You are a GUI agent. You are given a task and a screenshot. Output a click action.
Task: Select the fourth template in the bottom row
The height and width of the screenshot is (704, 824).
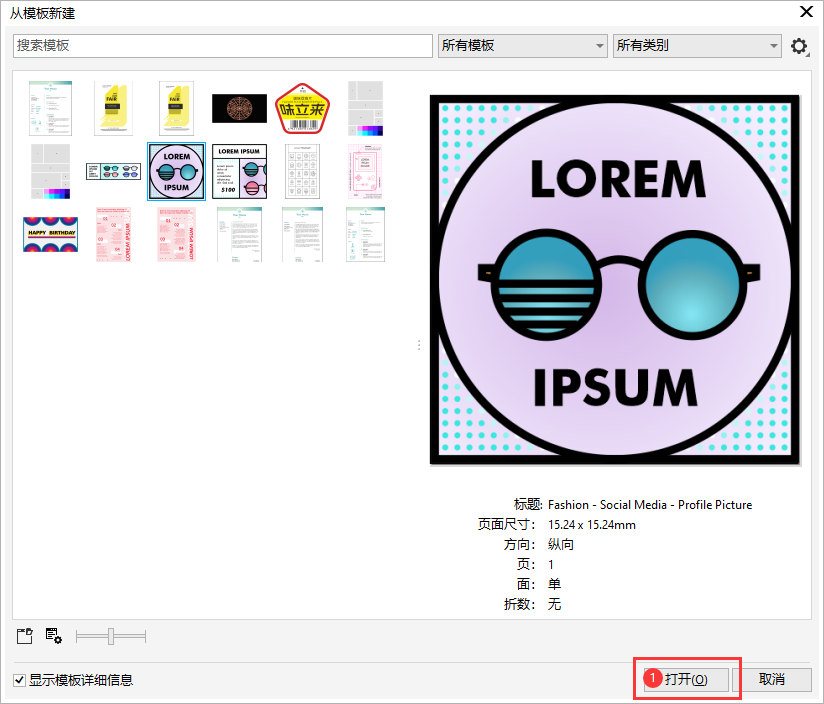pos(239,234)
